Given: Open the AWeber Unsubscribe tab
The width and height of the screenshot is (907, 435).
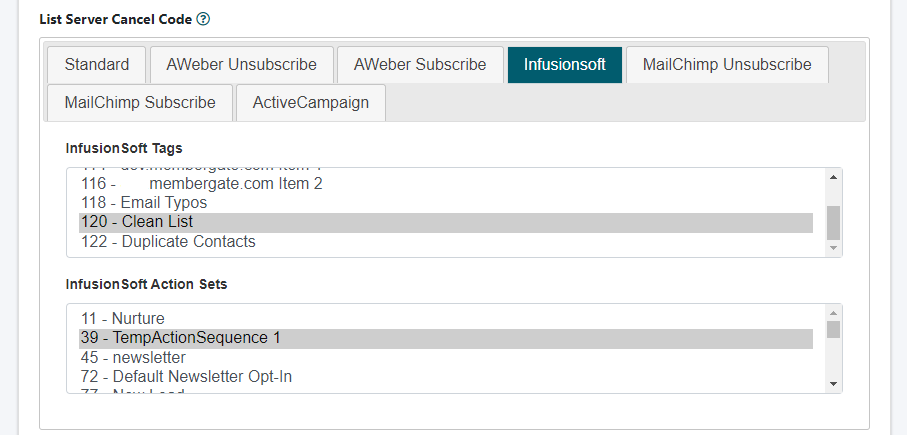Looking at the screenshot, I should (x=242, y=65).
